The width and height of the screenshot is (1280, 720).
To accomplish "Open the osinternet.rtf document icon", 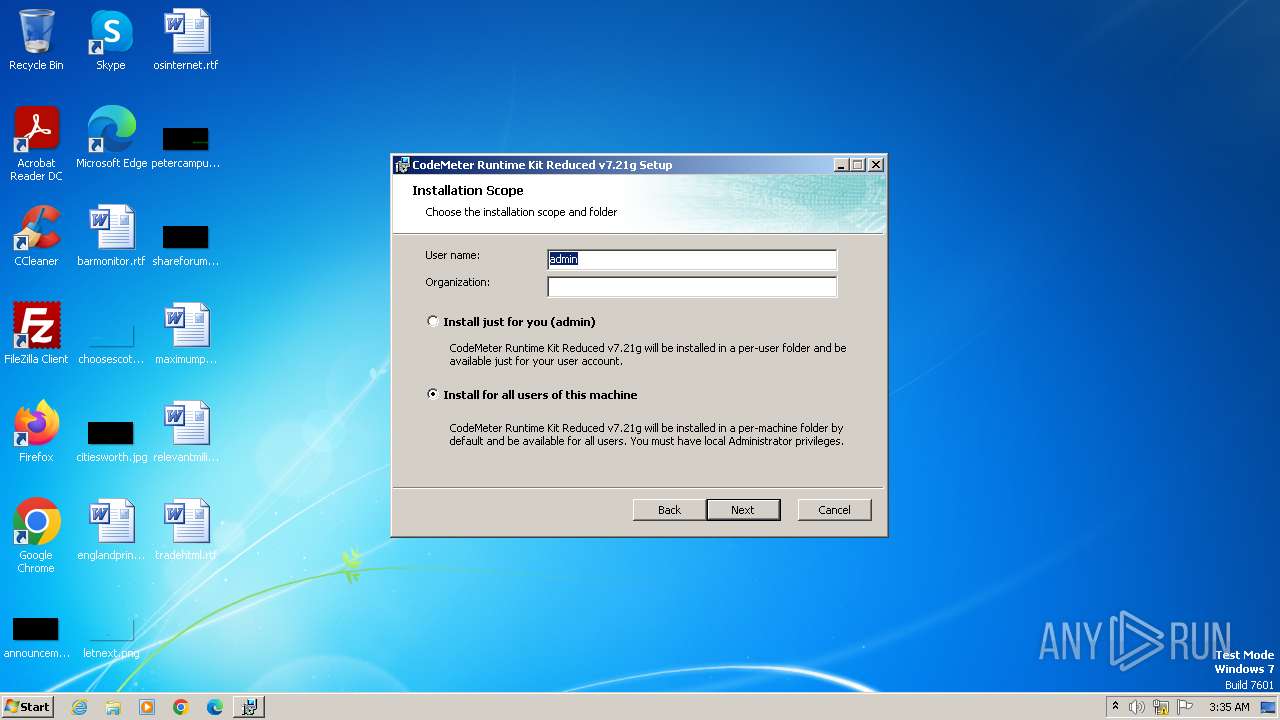I will tap(186, 40).
